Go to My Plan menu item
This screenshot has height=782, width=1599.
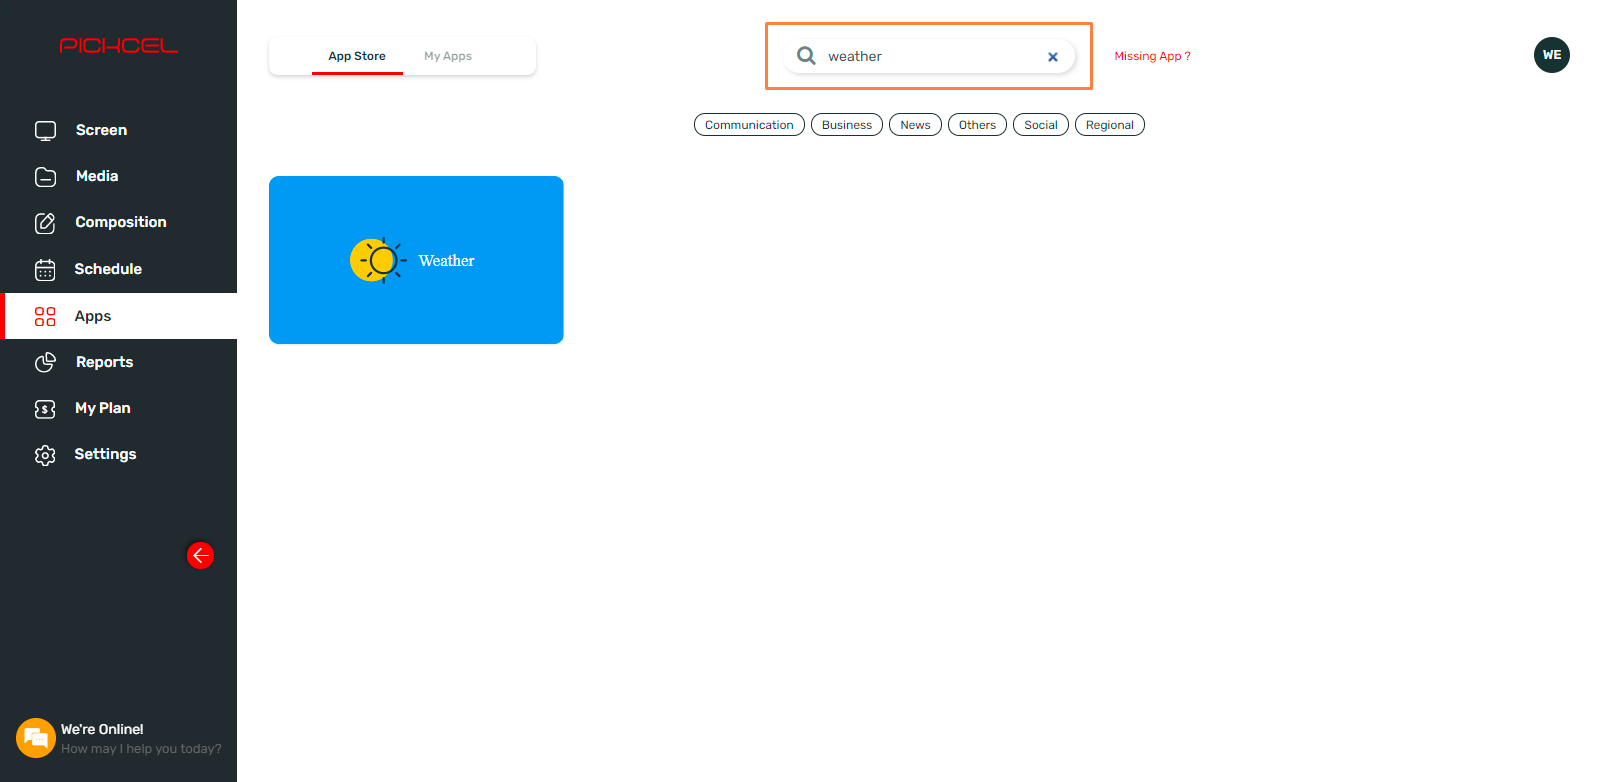pyautogui.click(x=118, y=408)
